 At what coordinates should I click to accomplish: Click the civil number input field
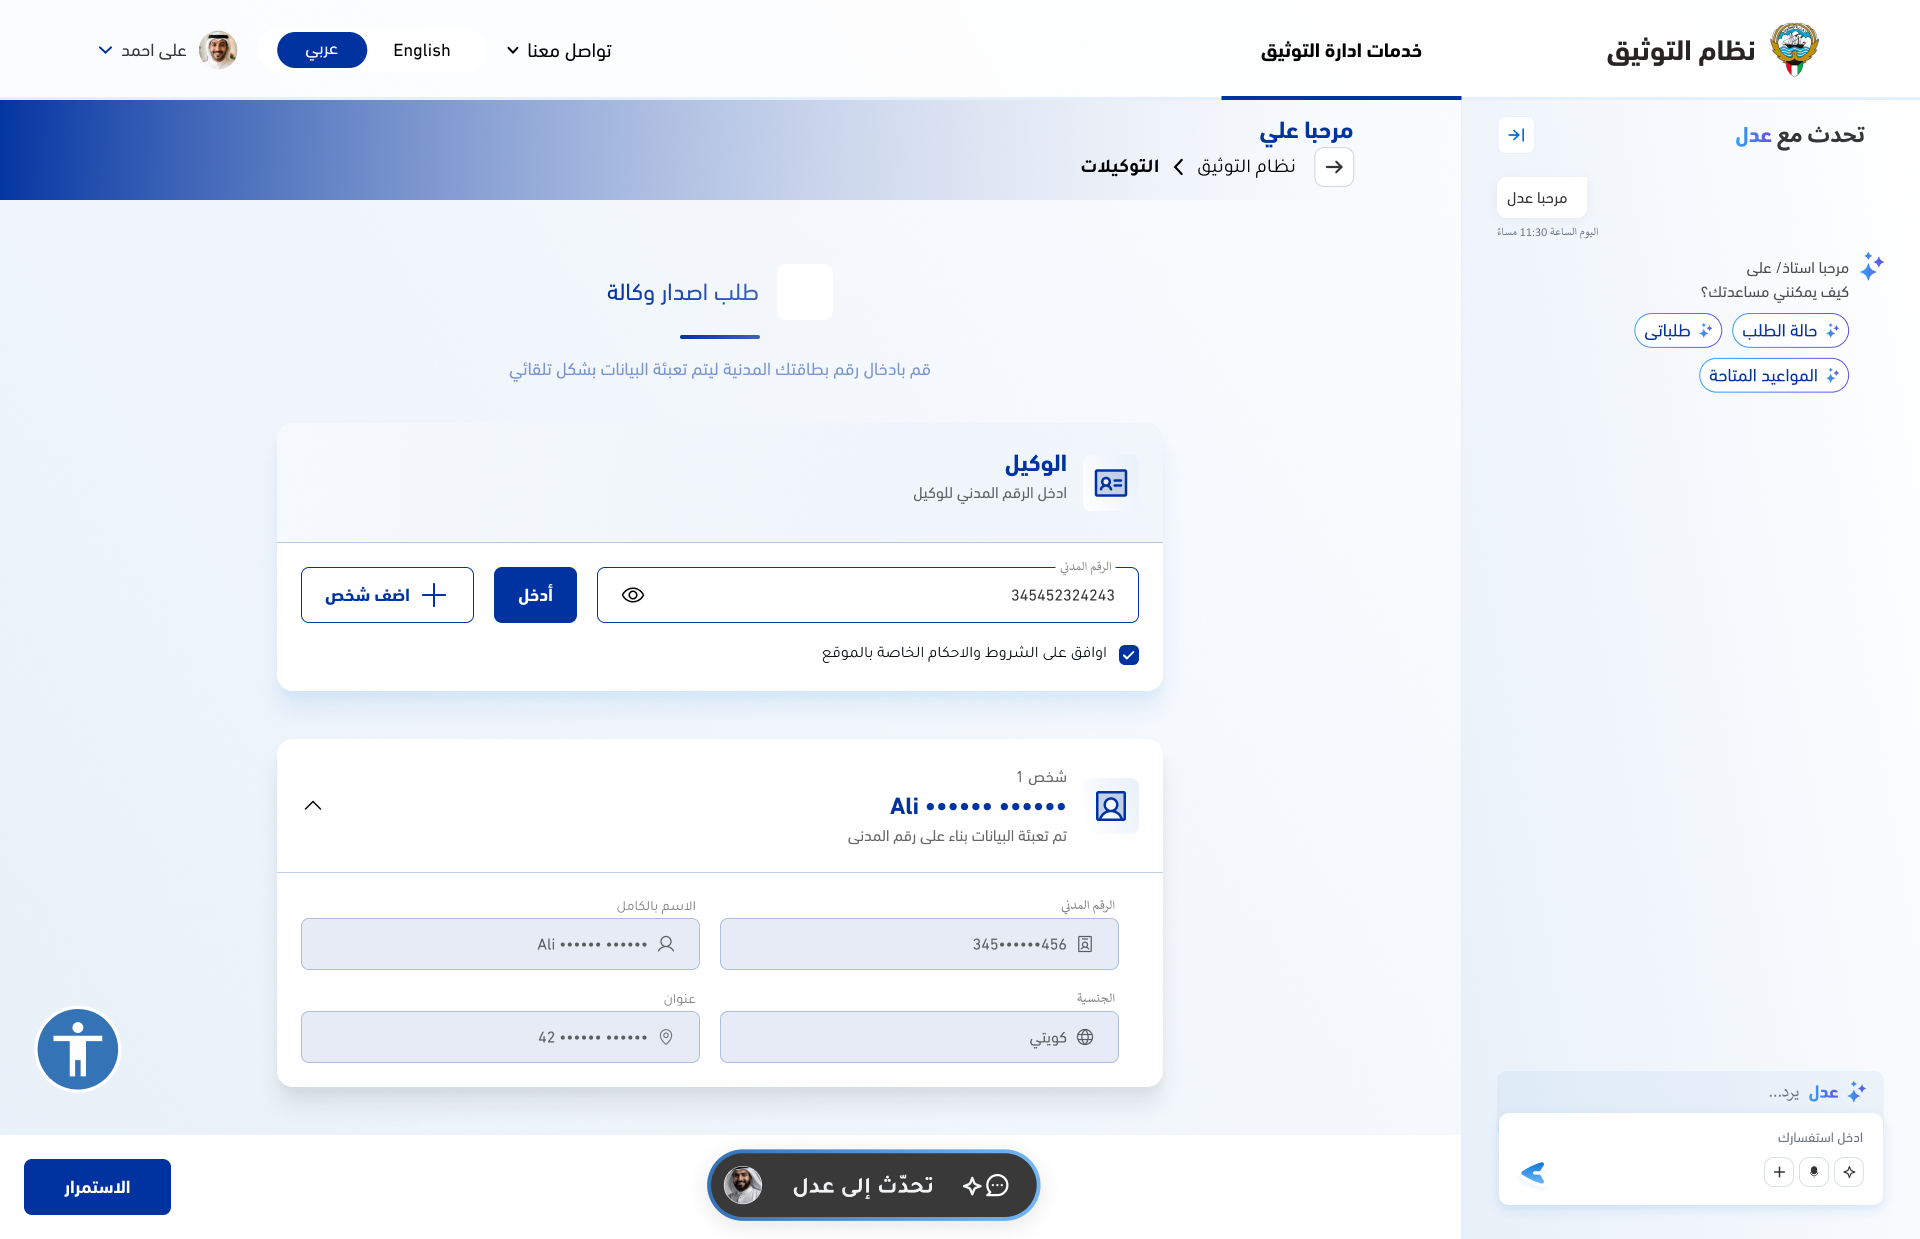880,595
